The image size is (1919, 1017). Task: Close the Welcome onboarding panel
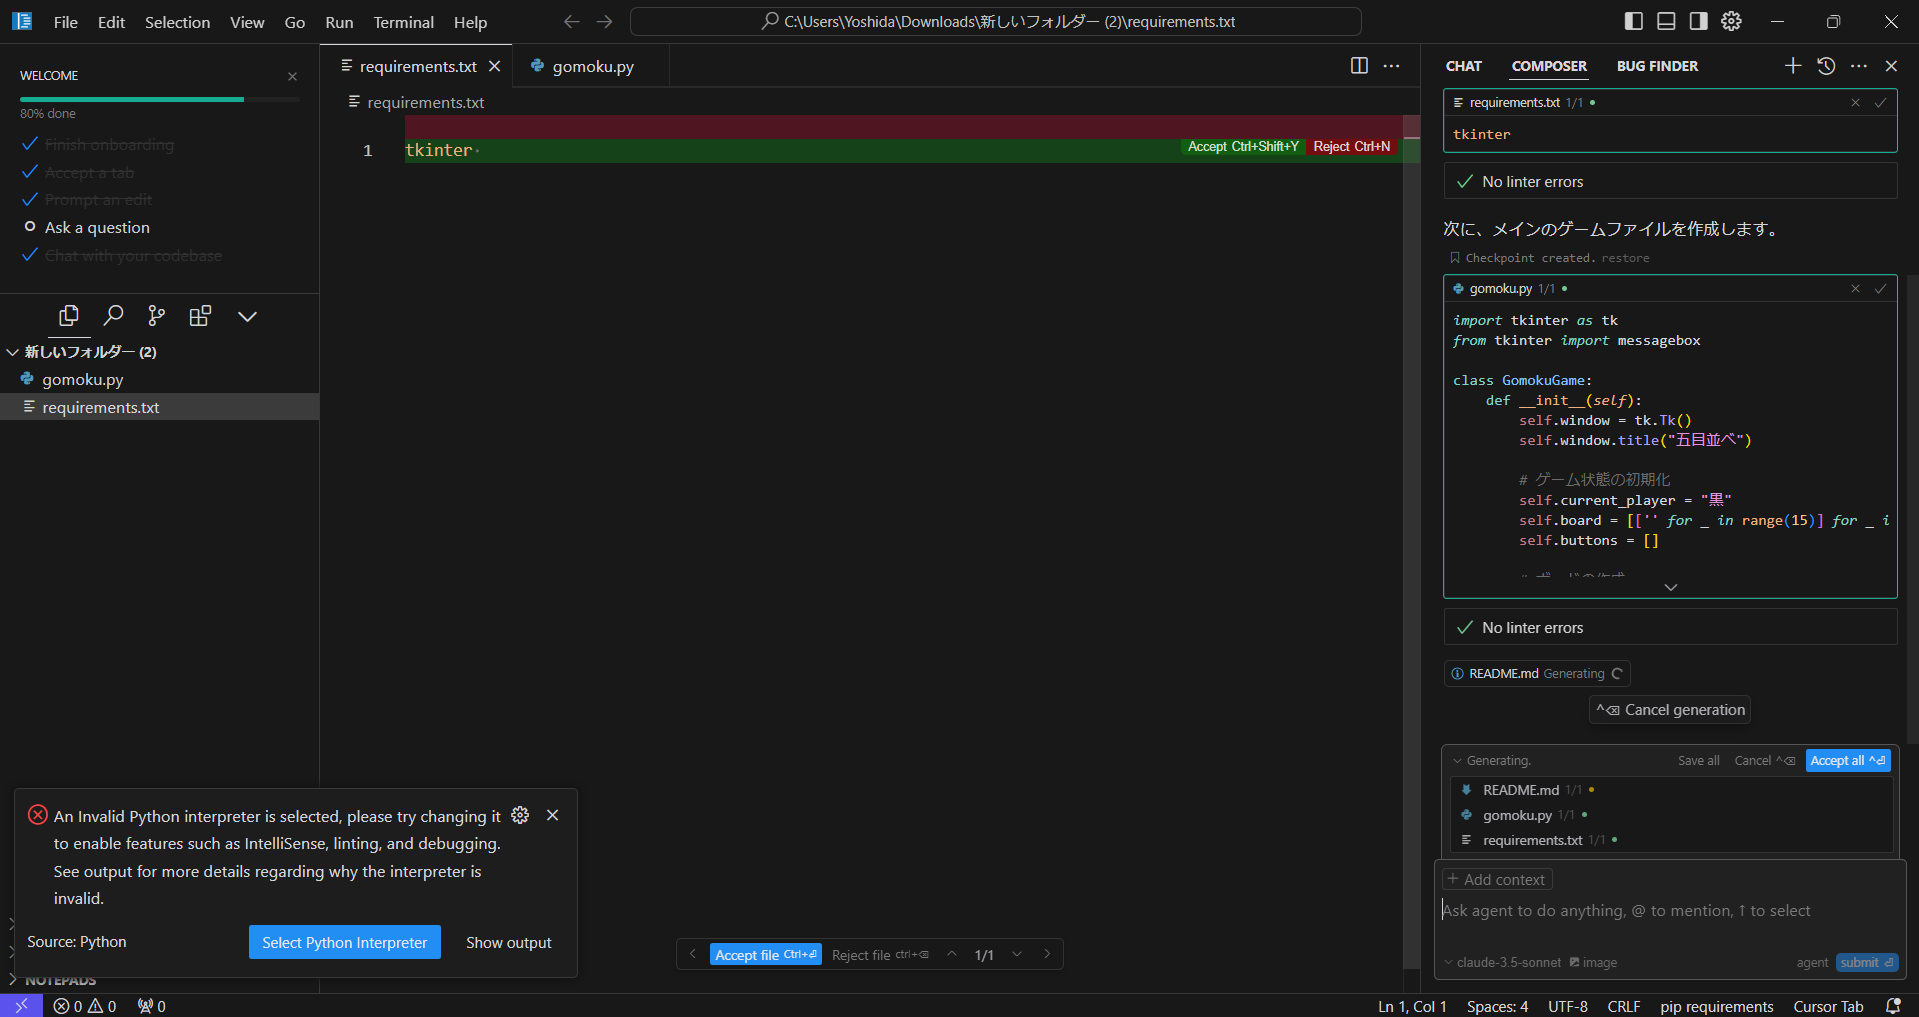pos(292,76)
